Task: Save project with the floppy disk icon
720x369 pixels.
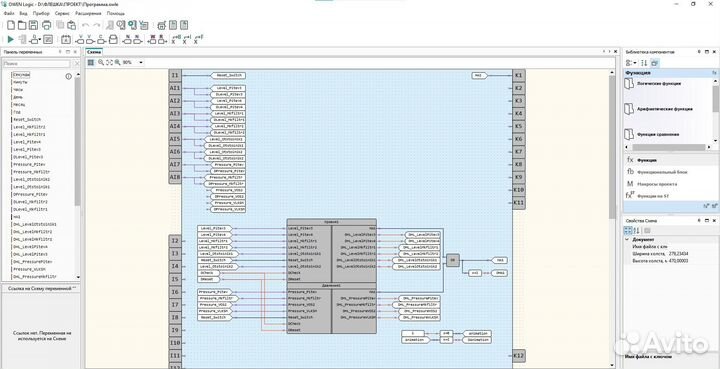Action: pyautogui.click(x=34, y=25)
